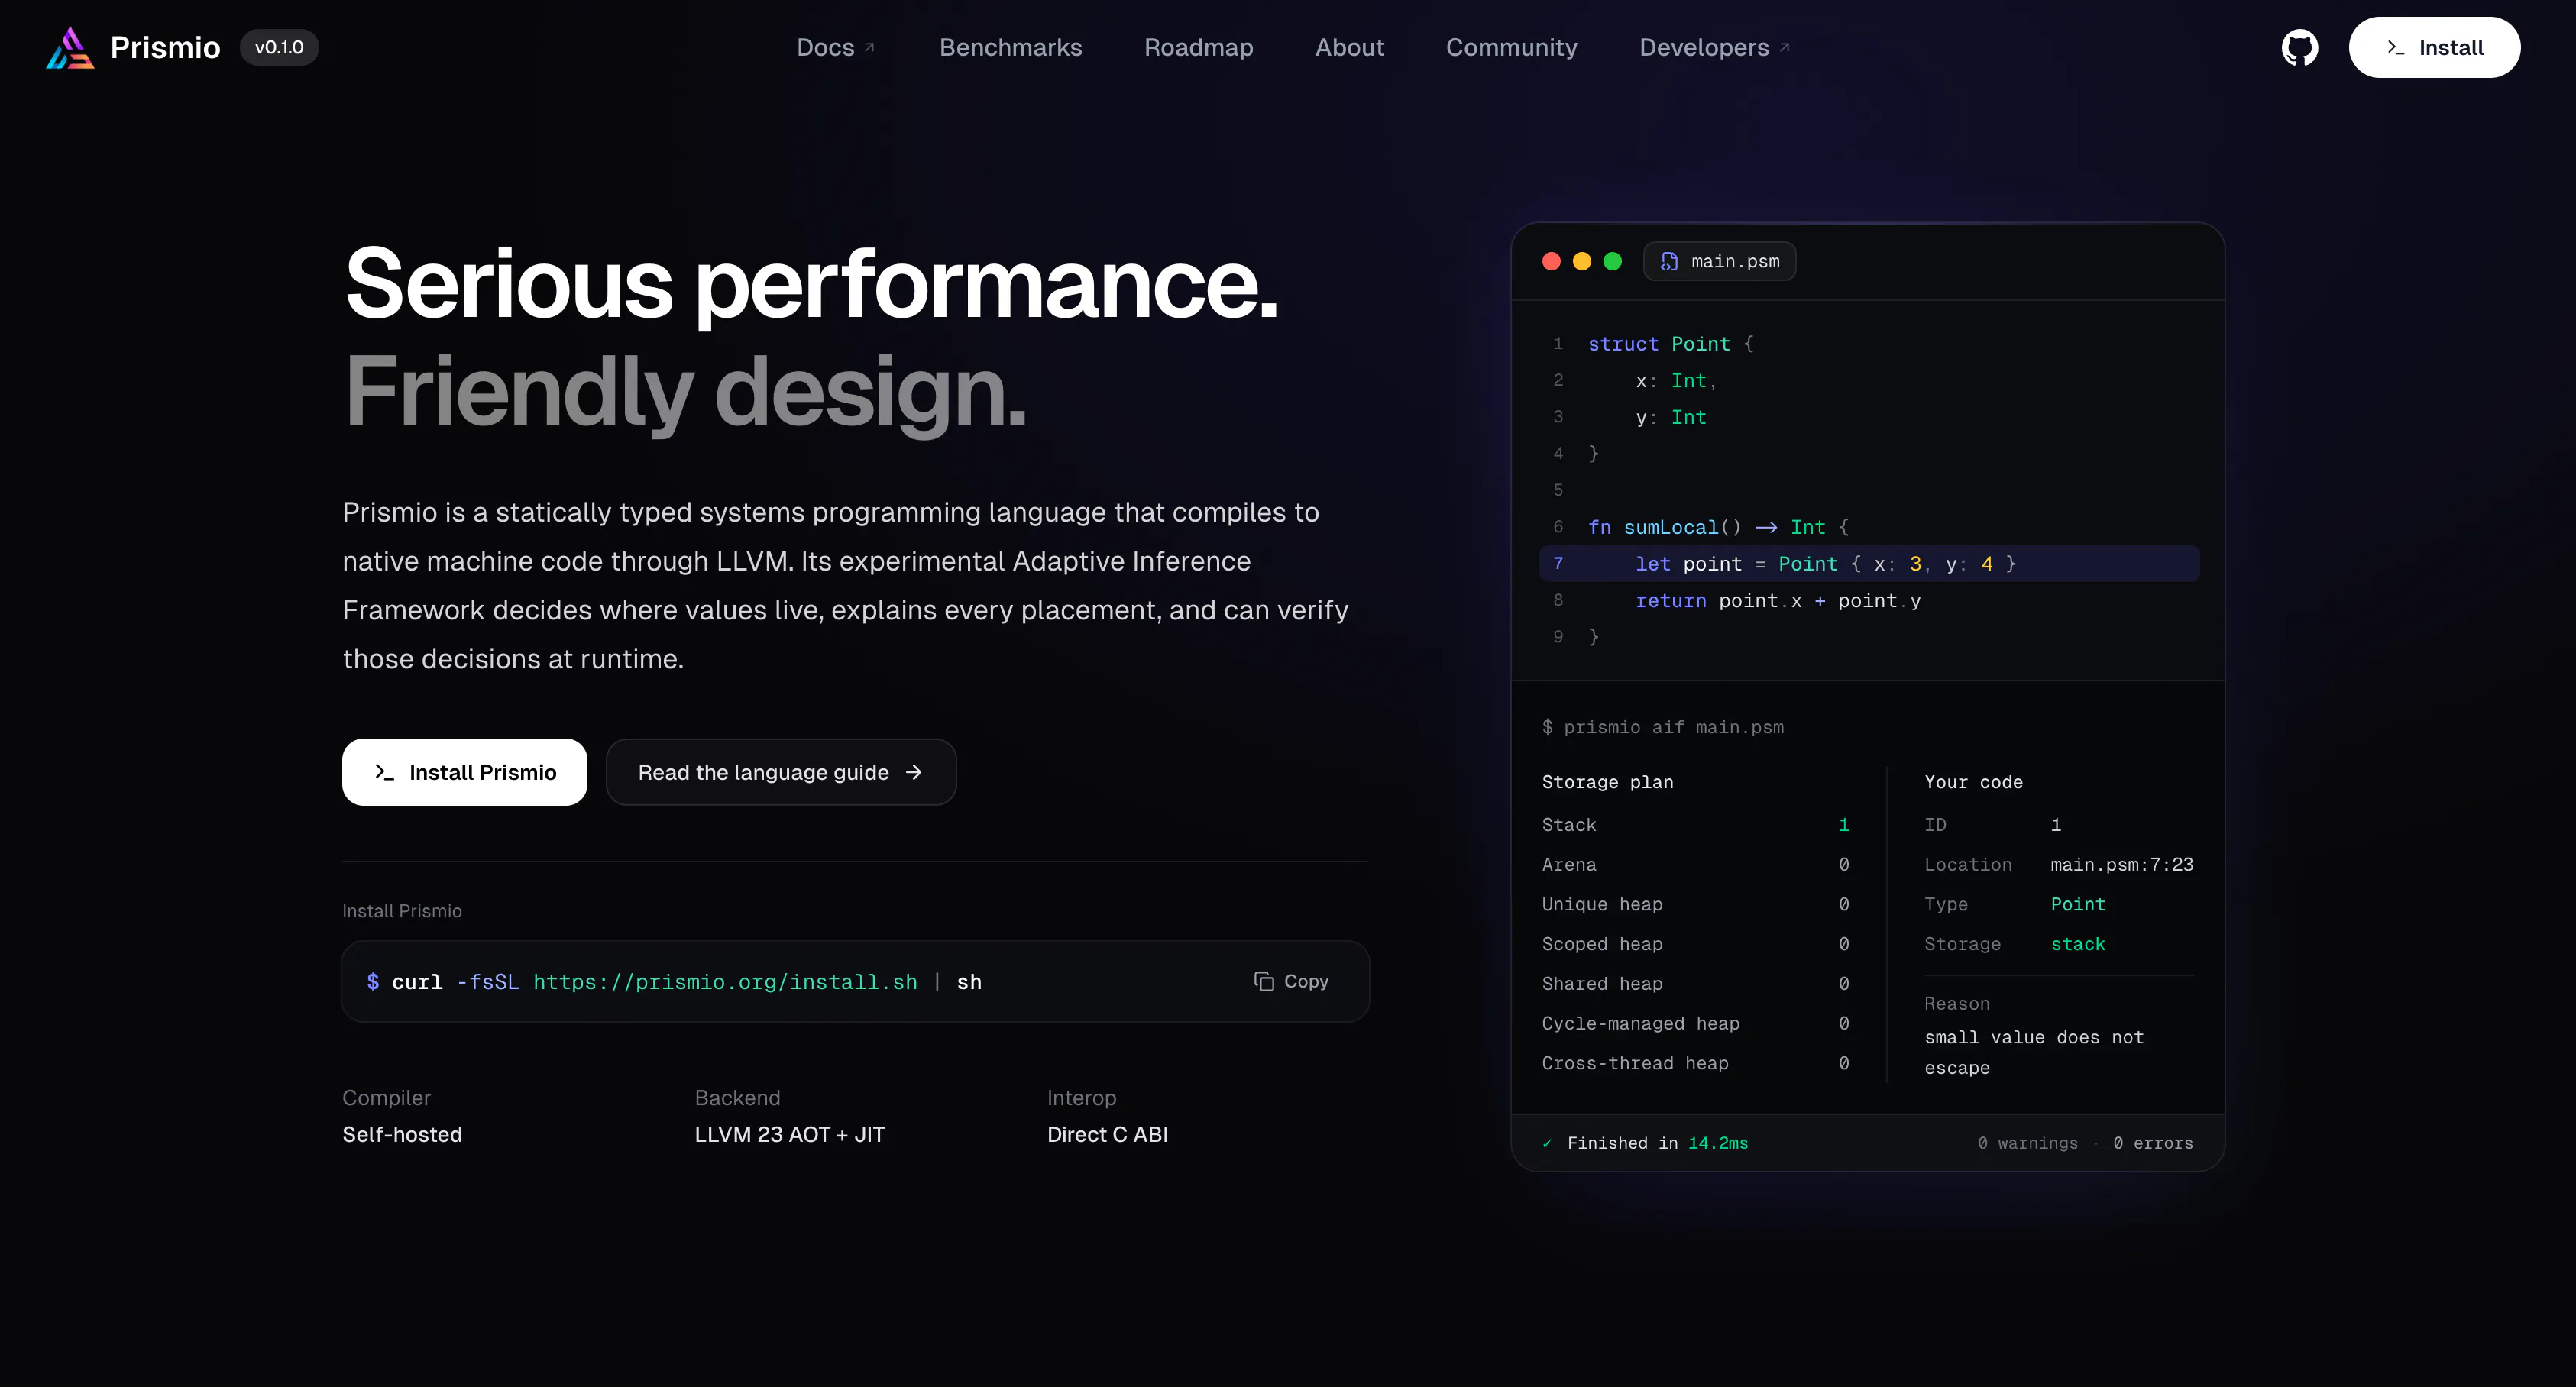Image resolution: width=2576 pixels, height=1387 pixels.
Task: Click the Install button in the header
Action: (2434, 47)
